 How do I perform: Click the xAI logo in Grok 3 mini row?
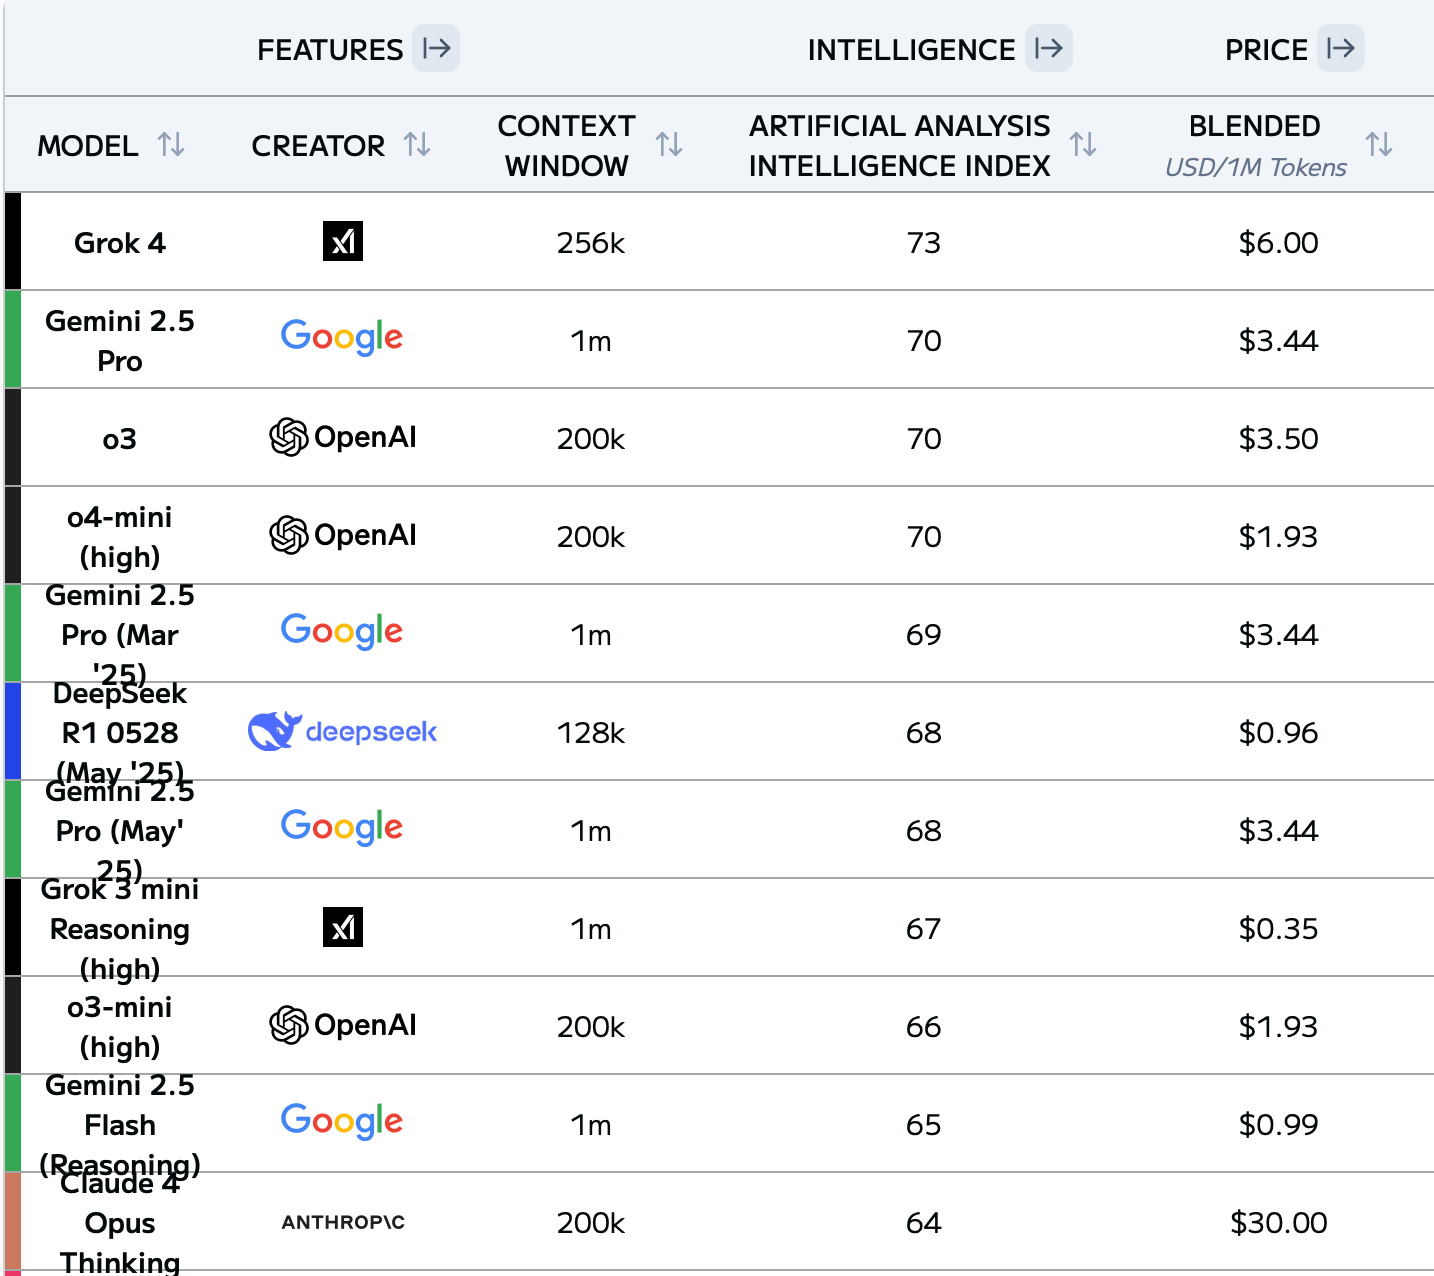[343, 927]
